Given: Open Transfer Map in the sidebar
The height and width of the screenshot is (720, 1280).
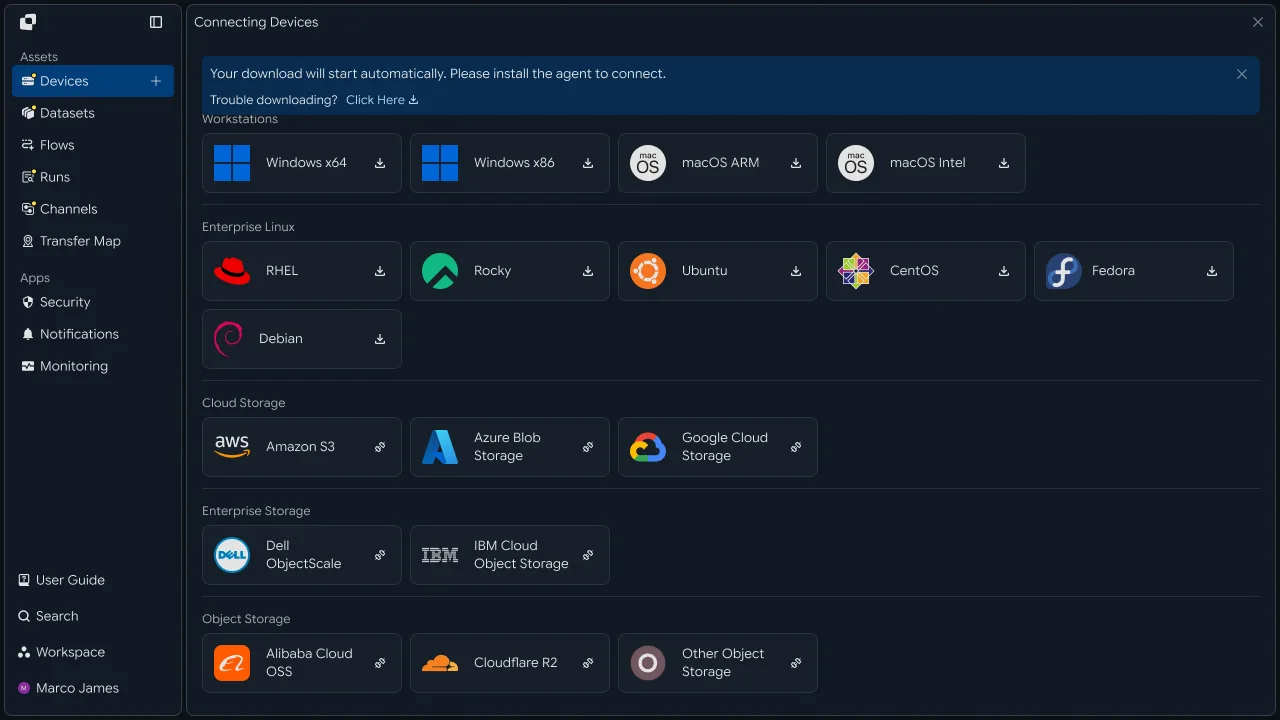Looking at the screenshot, I should click(x=93, y=241).
